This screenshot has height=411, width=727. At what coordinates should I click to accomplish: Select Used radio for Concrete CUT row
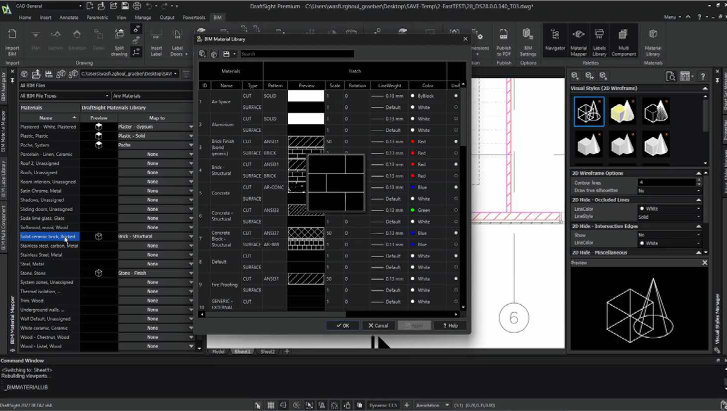click(456, 187)
